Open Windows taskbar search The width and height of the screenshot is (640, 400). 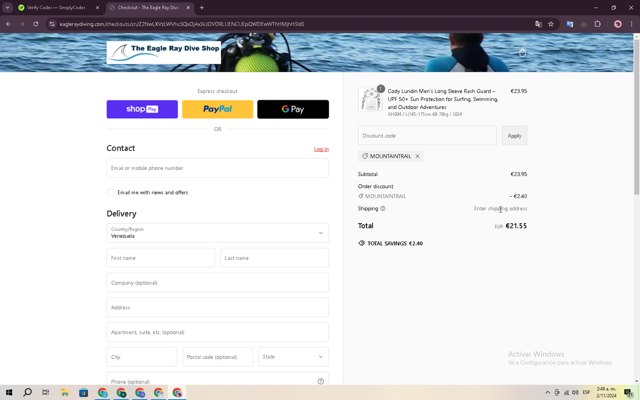(x=27, y=393)
